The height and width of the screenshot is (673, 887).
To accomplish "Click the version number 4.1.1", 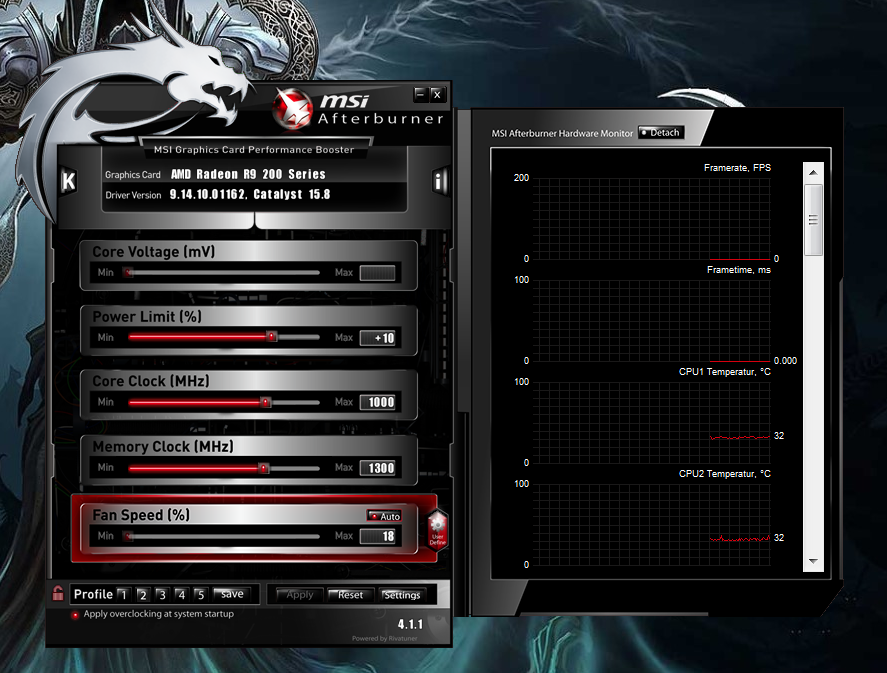I will click(410, 624).
